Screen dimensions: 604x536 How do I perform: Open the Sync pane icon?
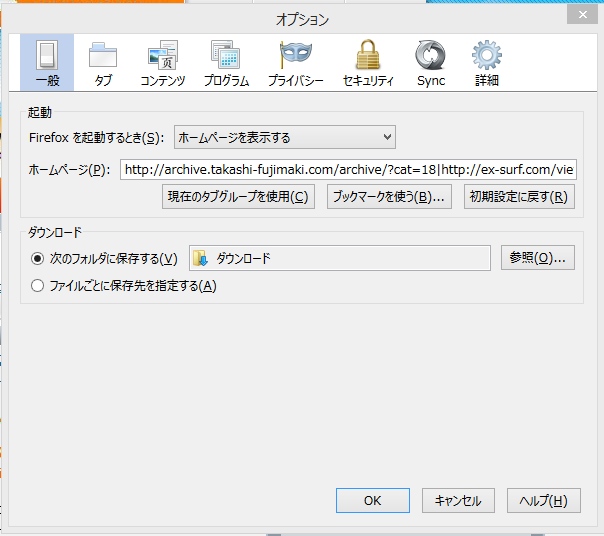(430, 55)
